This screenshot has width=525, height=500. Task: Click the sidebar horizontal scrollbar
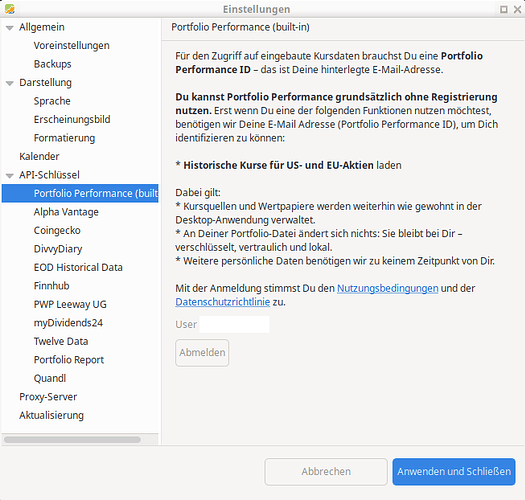72,439
